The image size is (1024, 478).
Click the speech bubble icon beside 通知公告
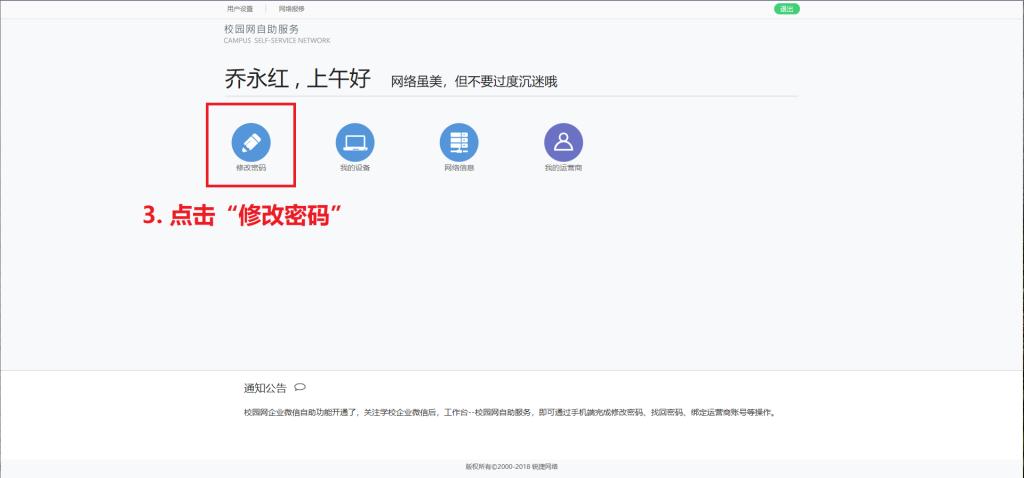(x=300, y=387)
